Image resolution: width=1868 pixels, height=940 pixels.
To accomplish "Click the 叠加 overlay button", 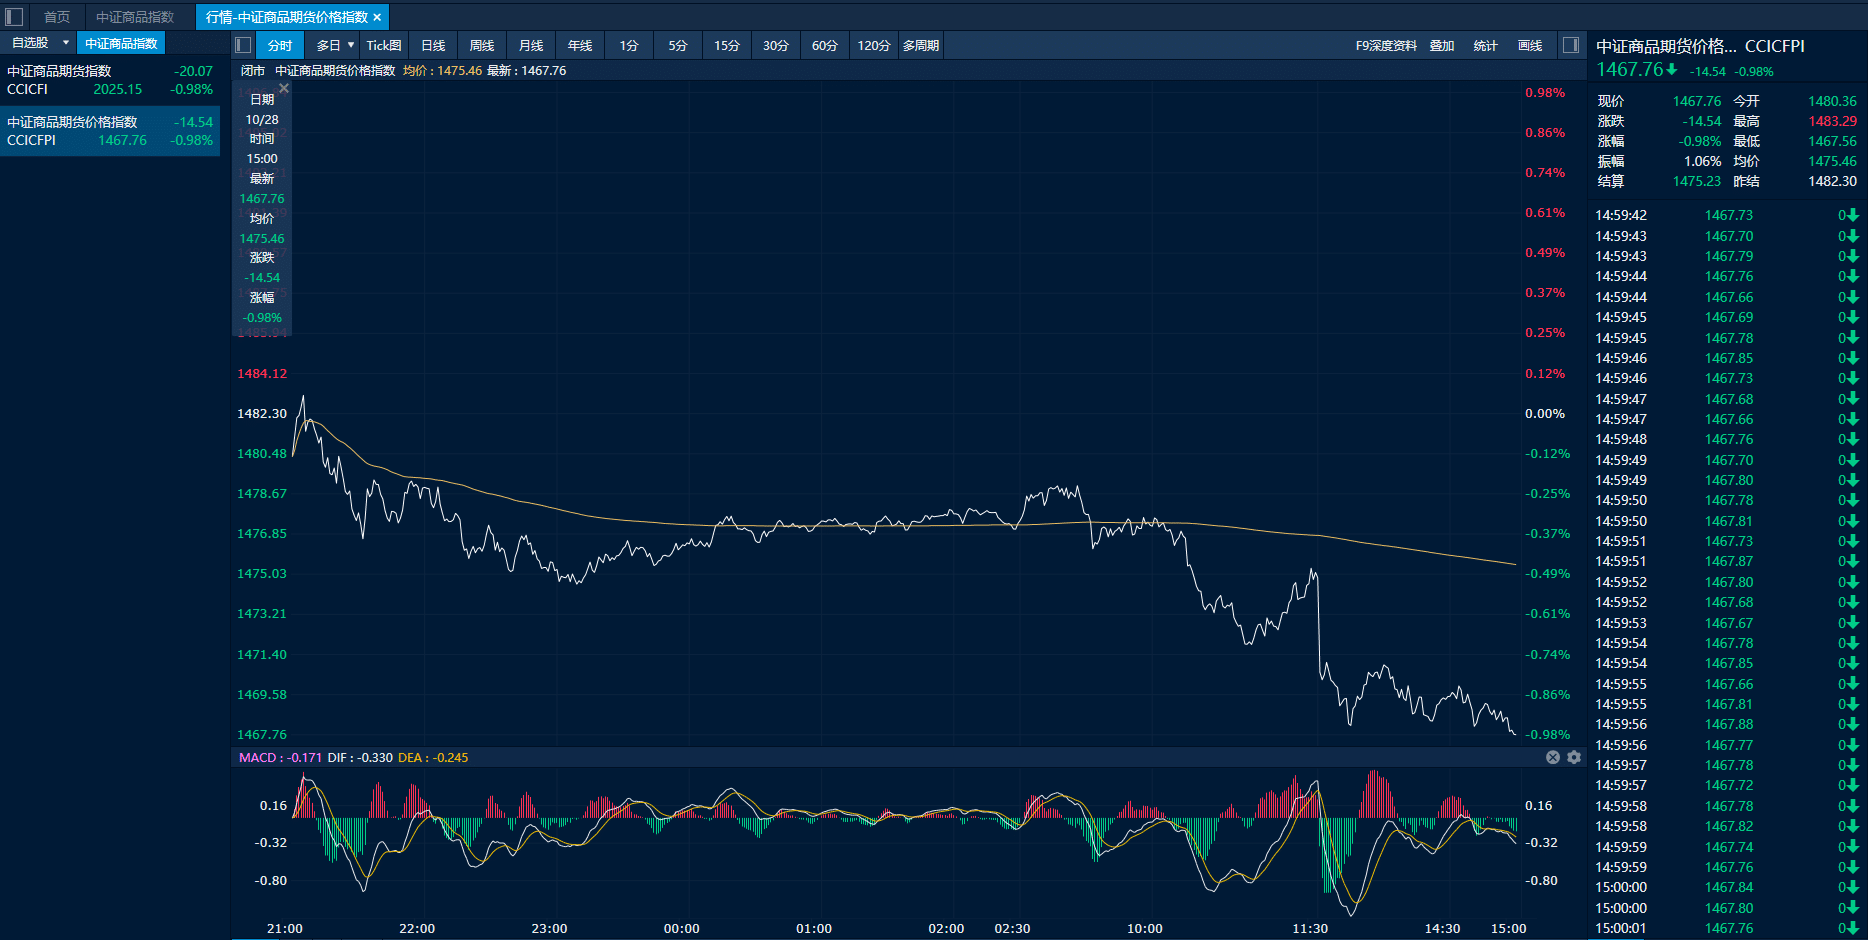I will (x=1441, y=45).
